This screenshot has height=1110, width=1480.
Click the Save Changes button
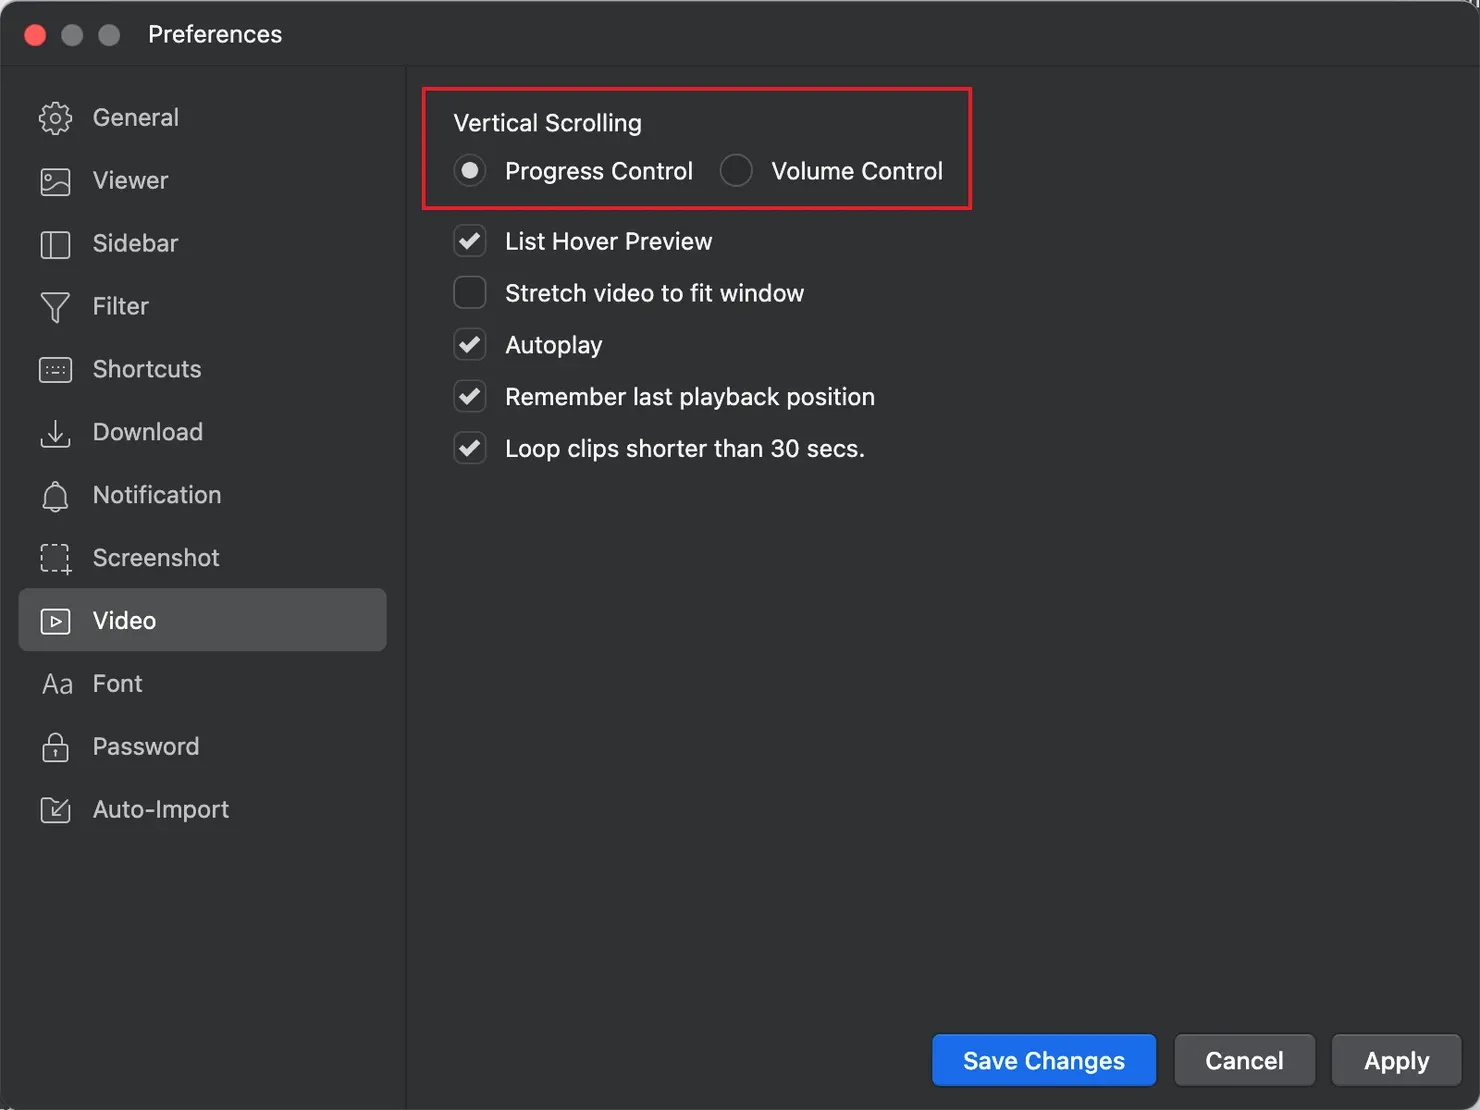1044,1060
